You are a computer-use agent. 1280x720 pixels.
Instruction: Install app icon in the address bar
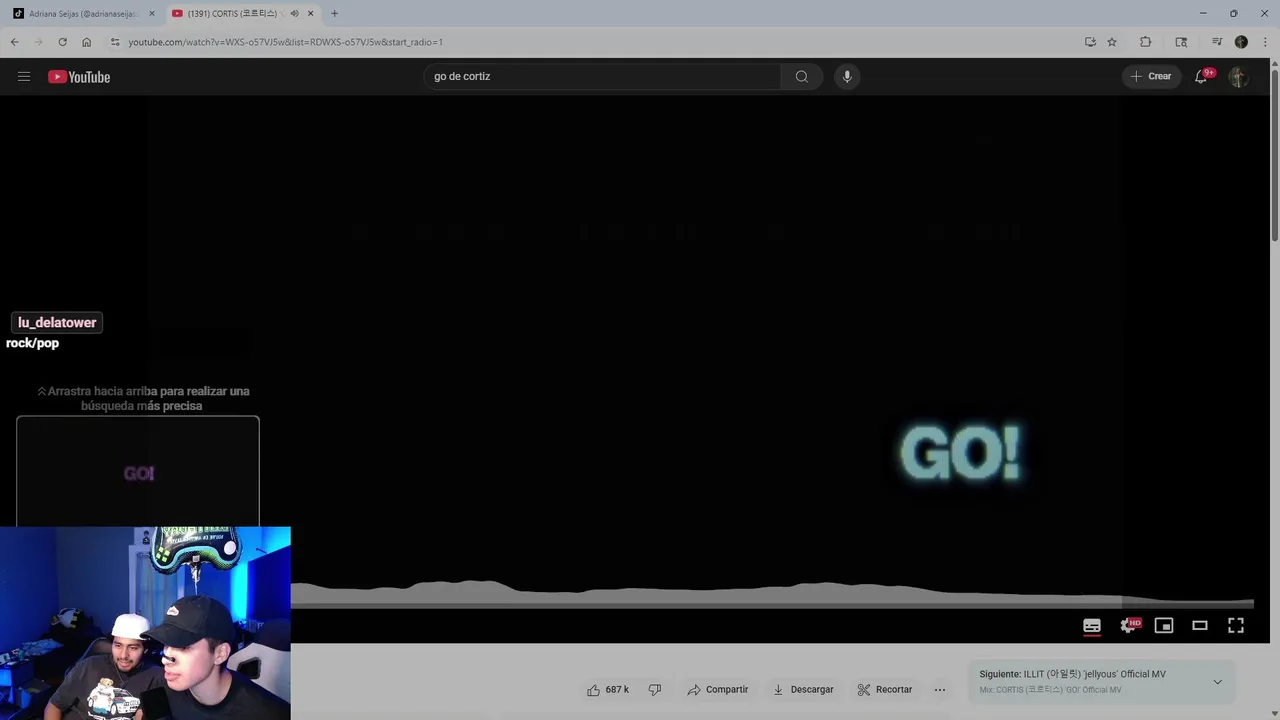pos(1090,42)
